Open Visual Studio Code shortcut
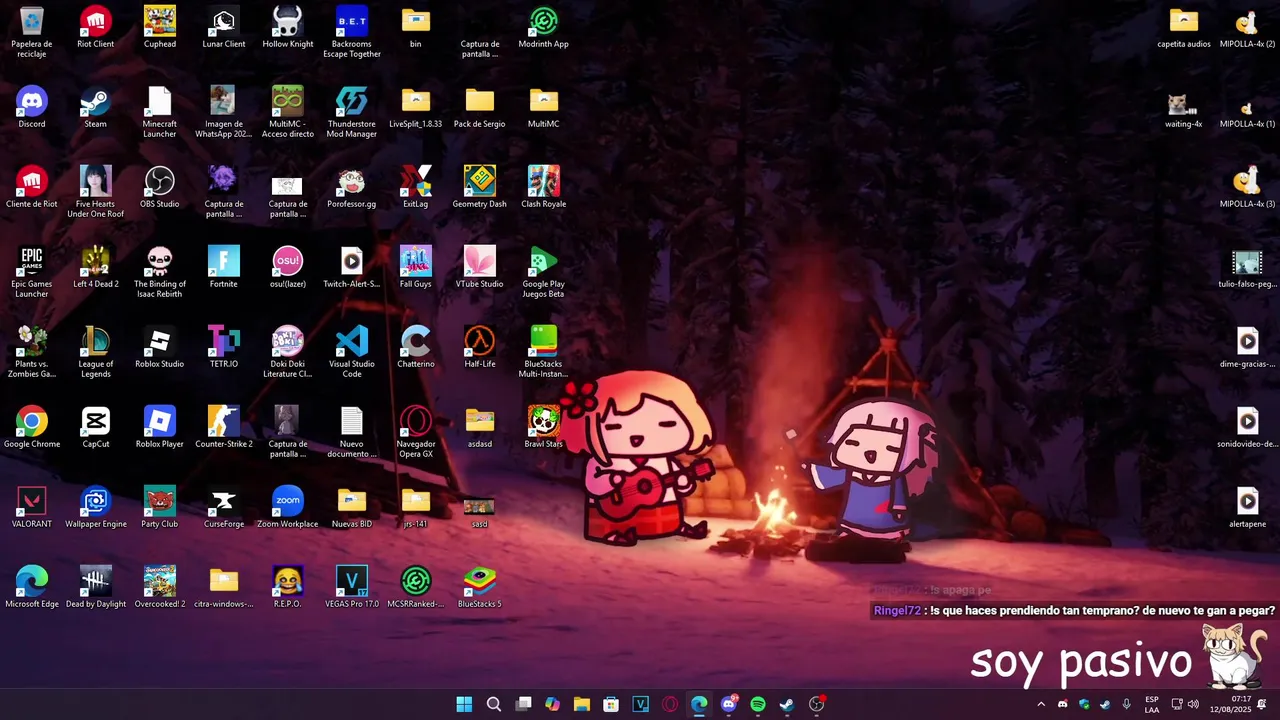Viewport: 1280px width, 720px height. (352, 352)
